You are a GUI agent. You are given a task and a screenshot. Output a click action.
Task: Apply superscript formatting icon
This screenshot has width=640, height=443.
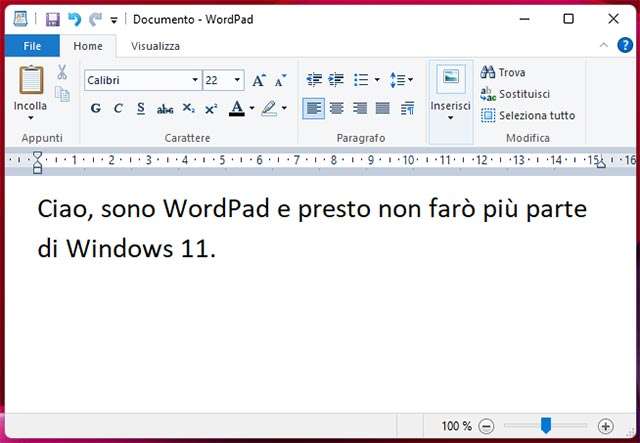(x=211, y=108)
